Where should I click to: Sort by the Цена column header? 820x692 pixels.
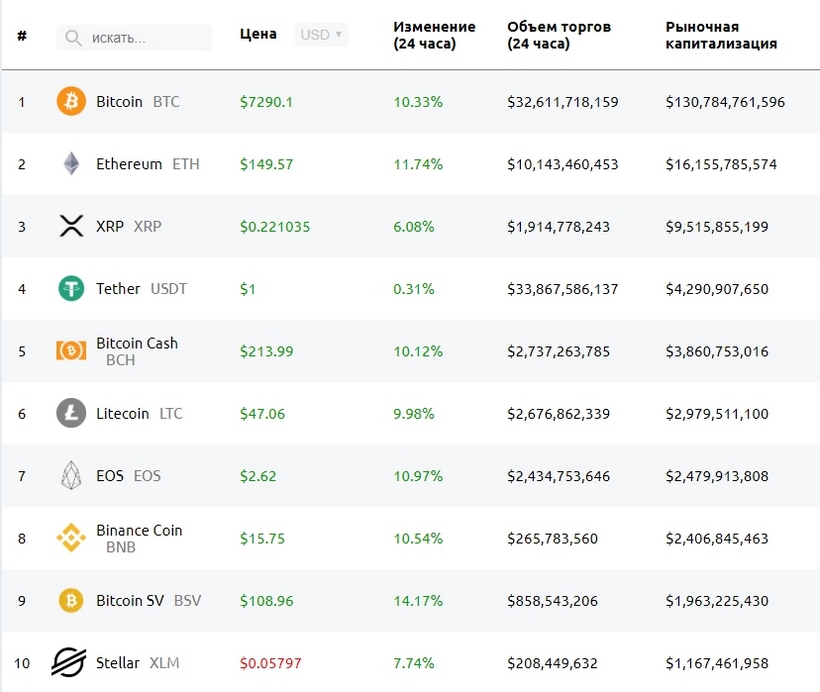click(x=258, y=34)
